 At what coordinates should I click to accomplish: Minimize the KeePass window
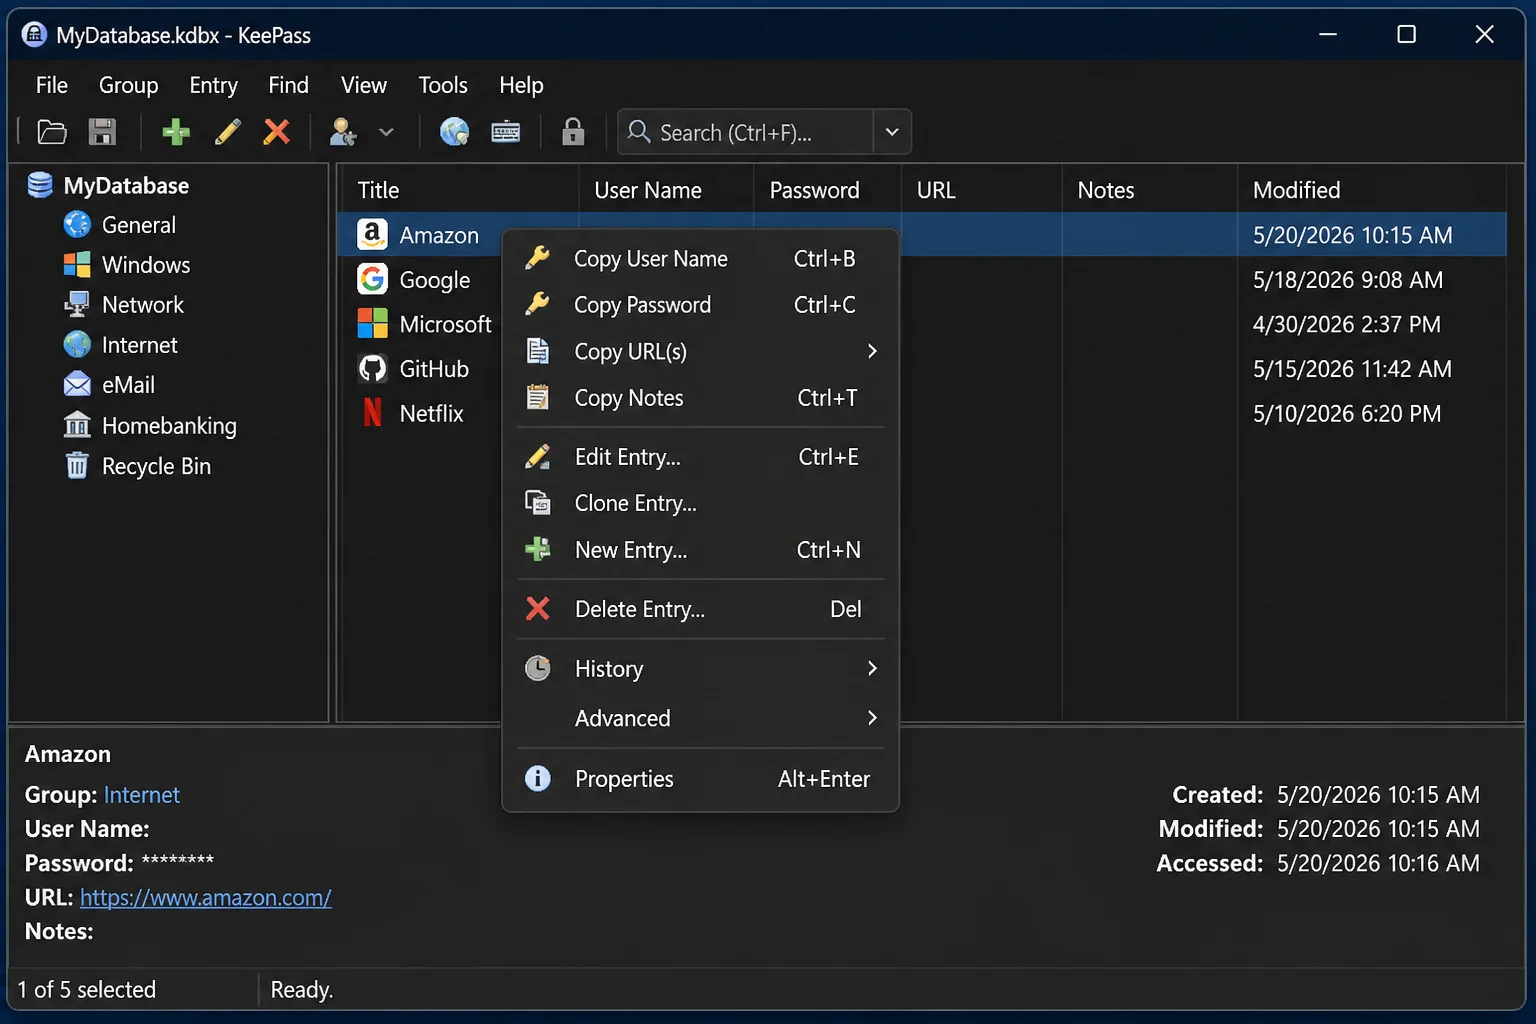coord(1328,34)
